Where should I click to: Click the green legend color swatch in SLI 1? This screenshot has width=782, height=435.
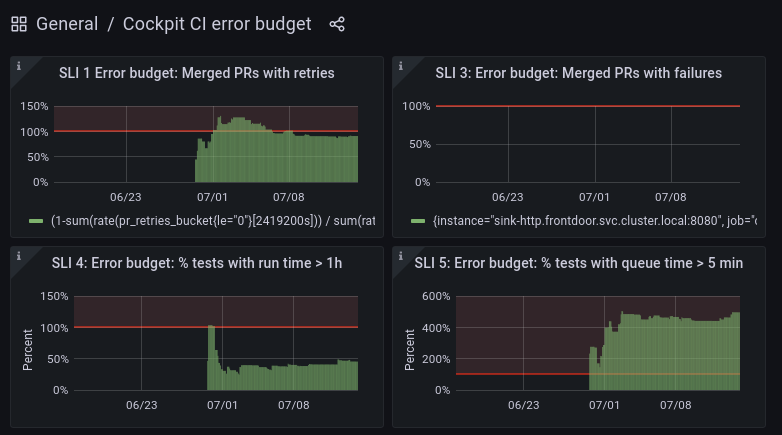(x=36, y=221)
